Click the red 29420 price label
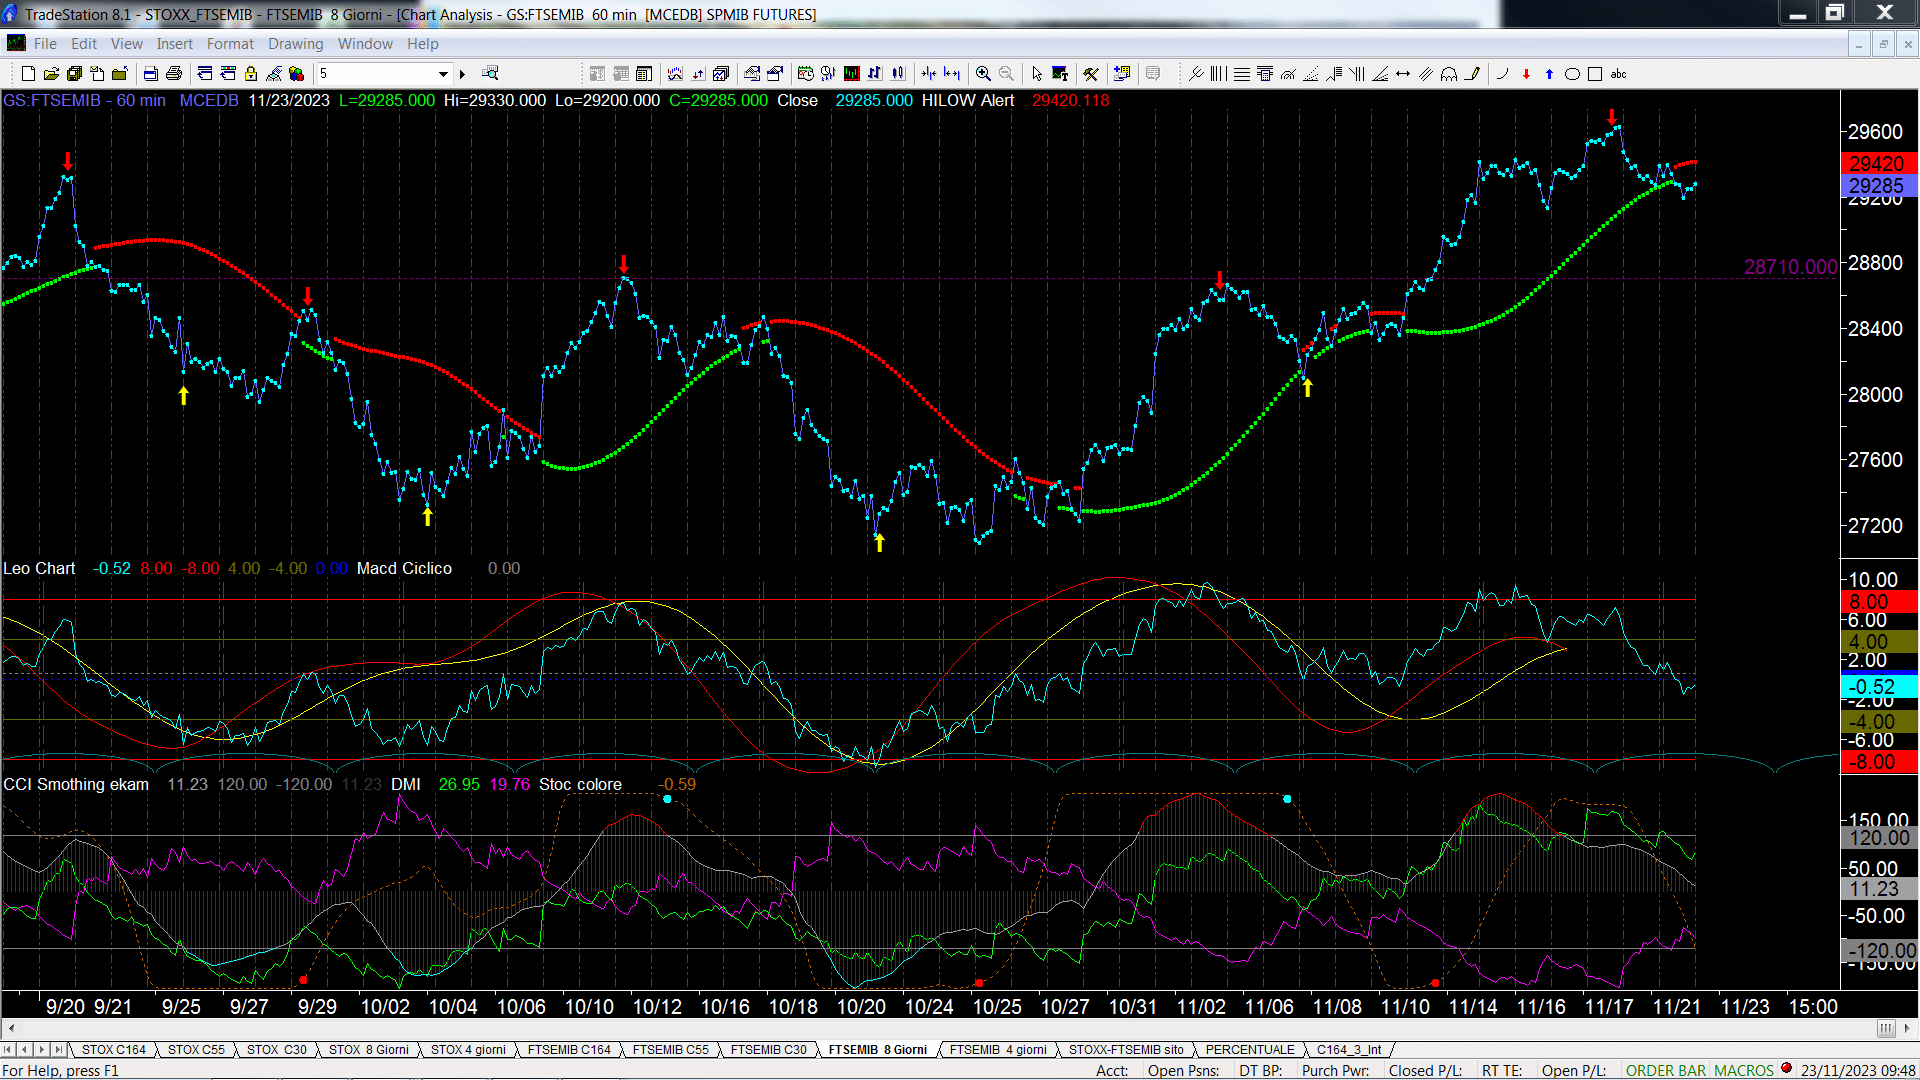Screen dimensions: 1920x1080 (x=1878, y=164)
